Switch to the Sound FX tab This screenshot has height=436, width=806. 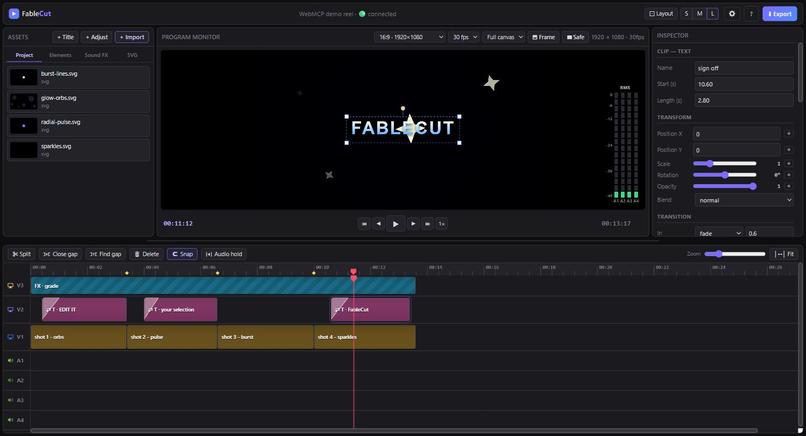(96, 55)
